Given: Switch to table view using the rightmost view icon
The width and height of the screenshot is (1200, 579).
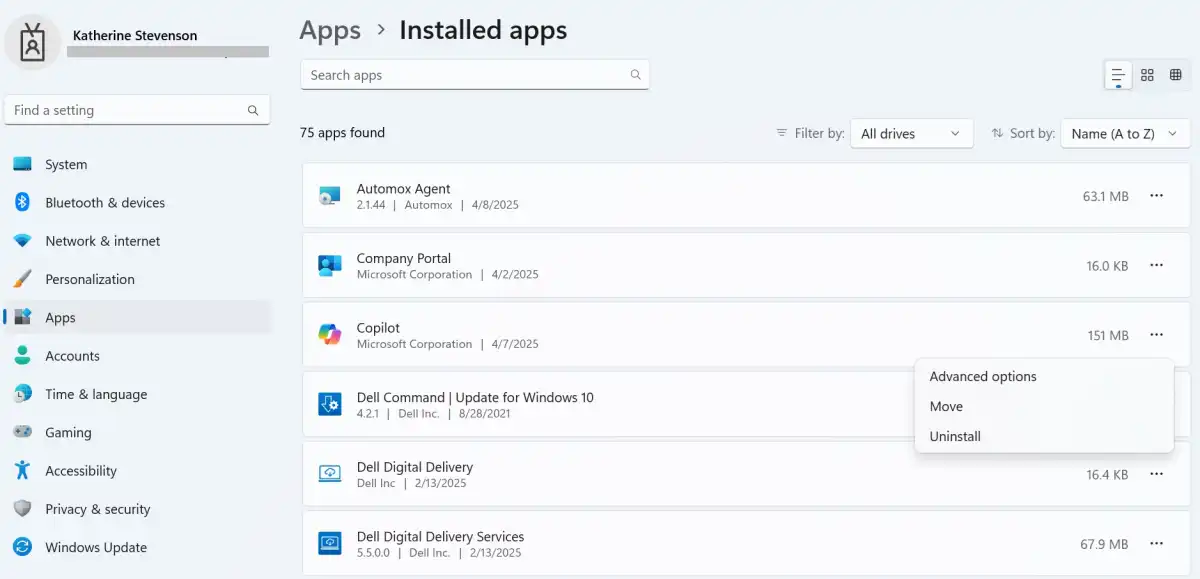Looking at the screenshot, I should coord(1177,74).
